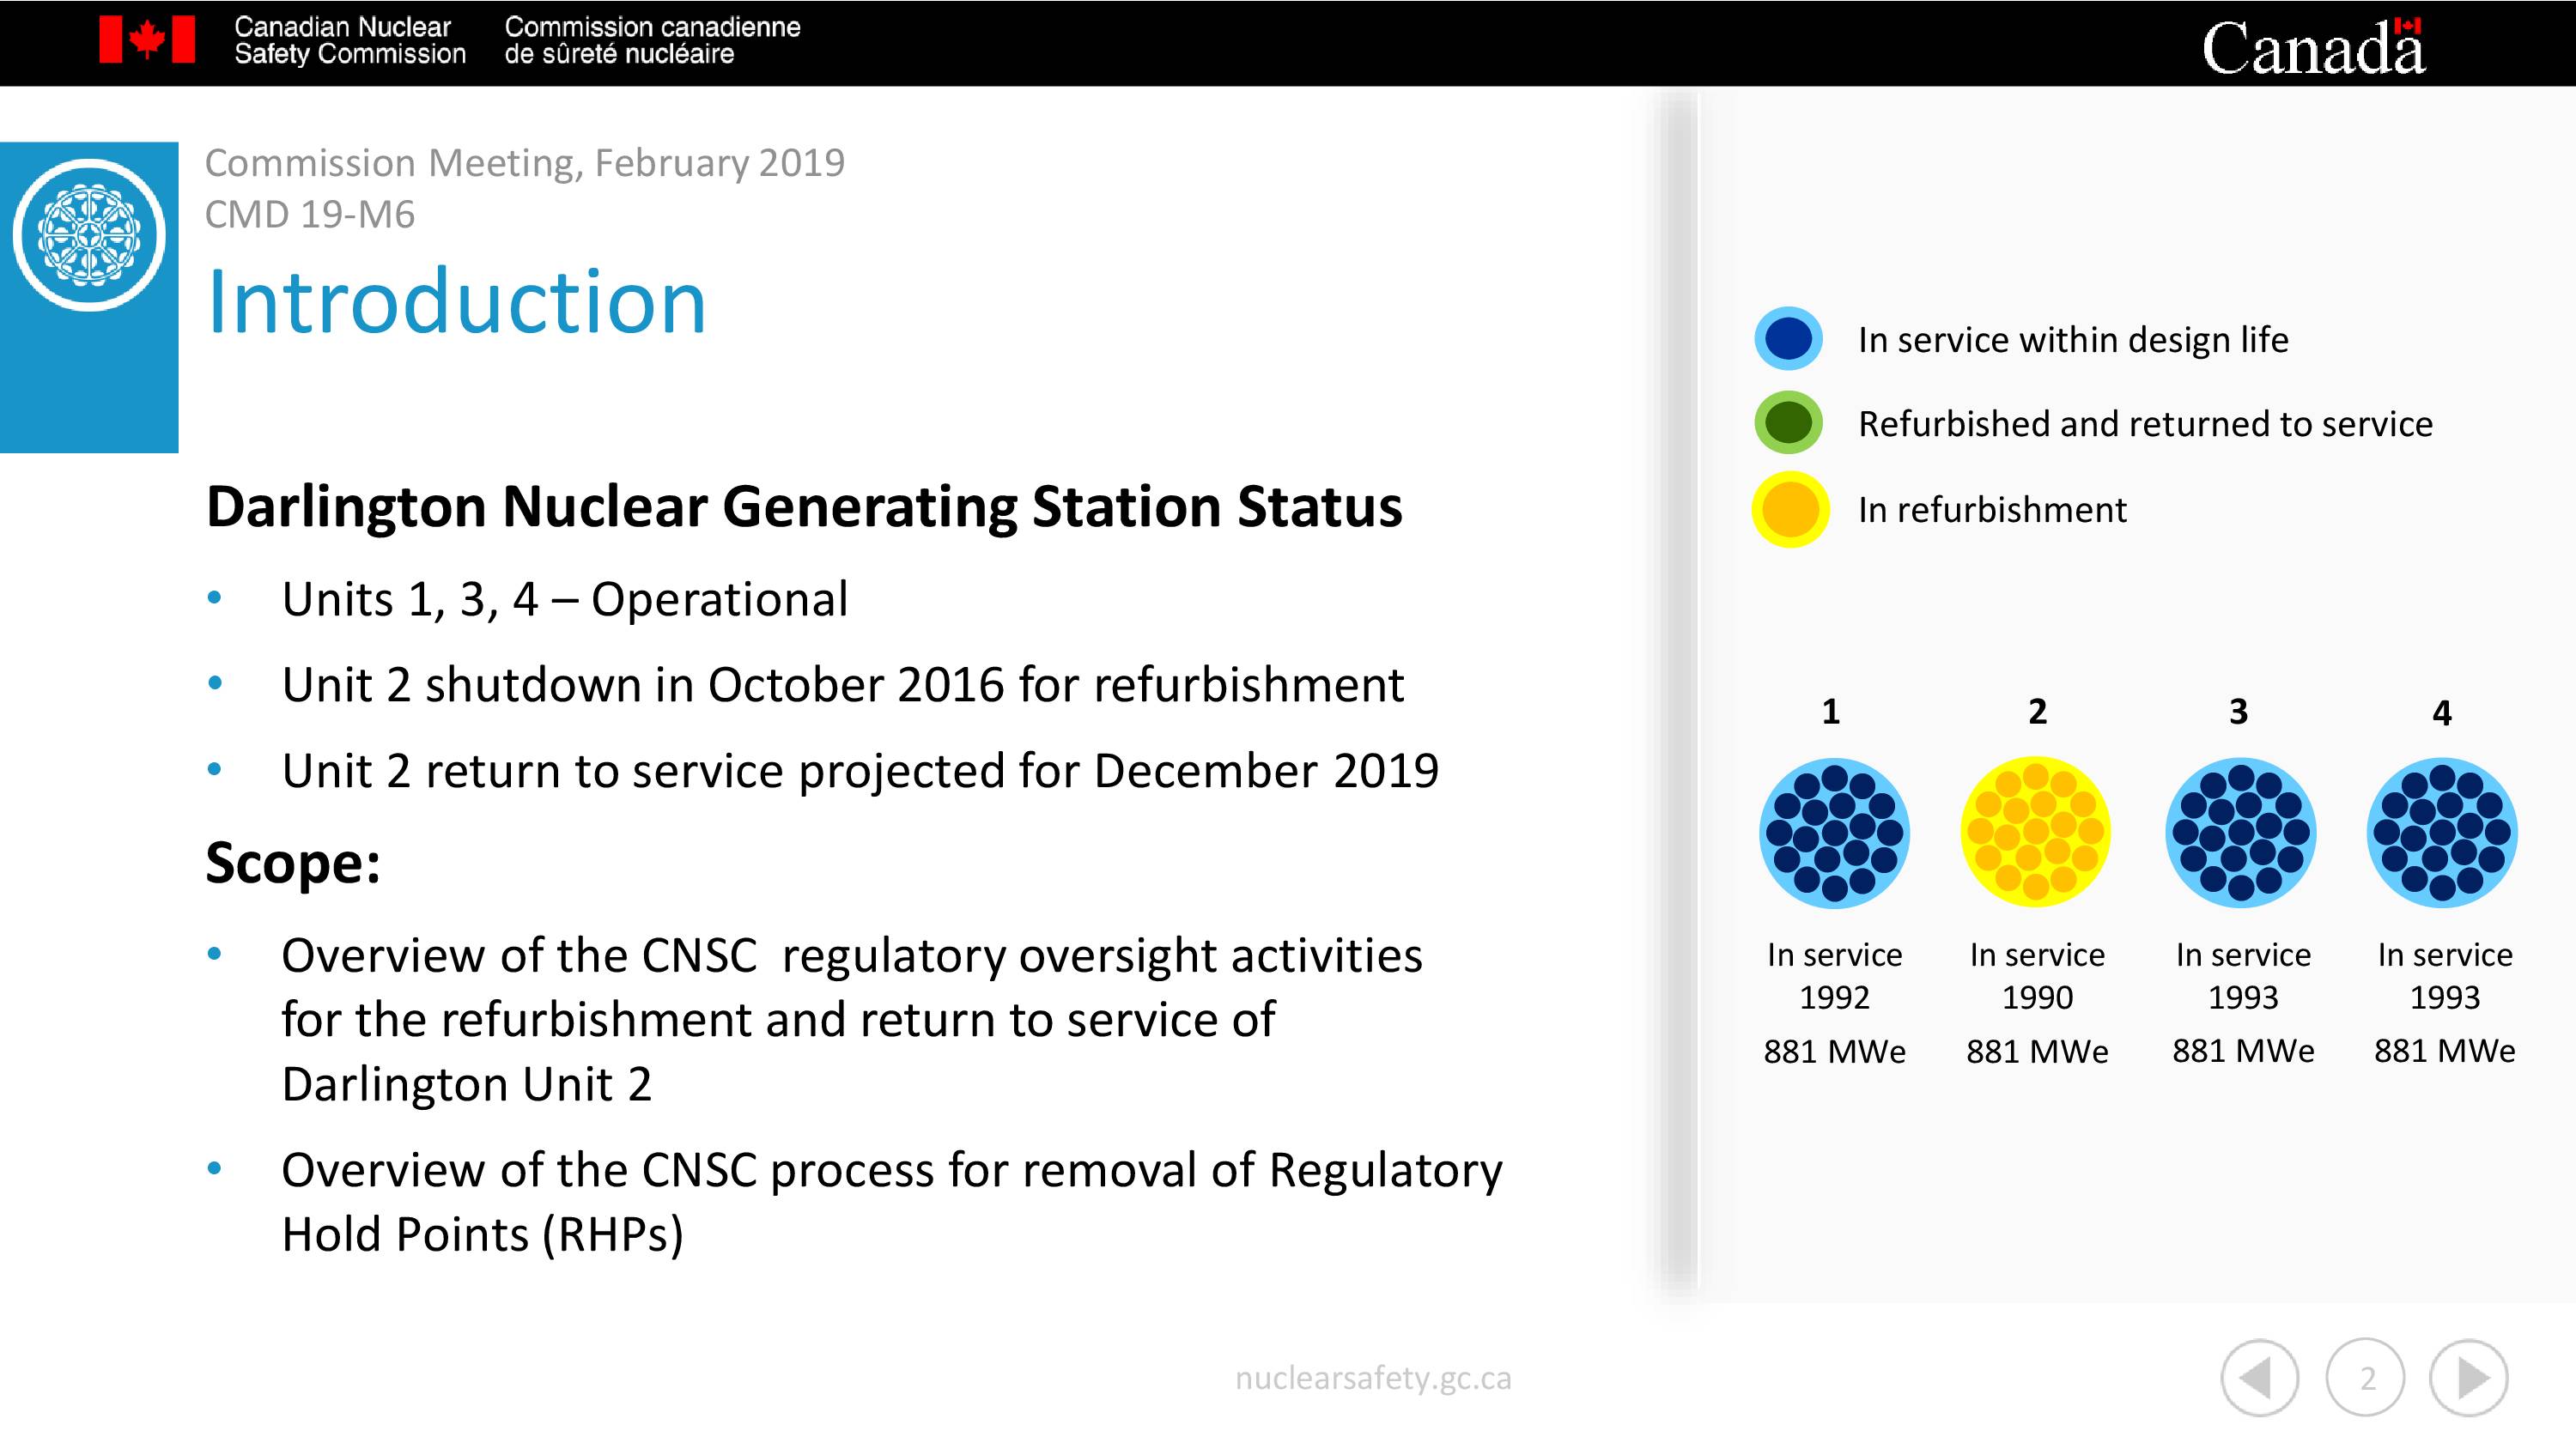The width and height of the screenshot is (2576, 1449).
Task: Click the blue 'In service within design life' swatch
Action: [1789, 339]
